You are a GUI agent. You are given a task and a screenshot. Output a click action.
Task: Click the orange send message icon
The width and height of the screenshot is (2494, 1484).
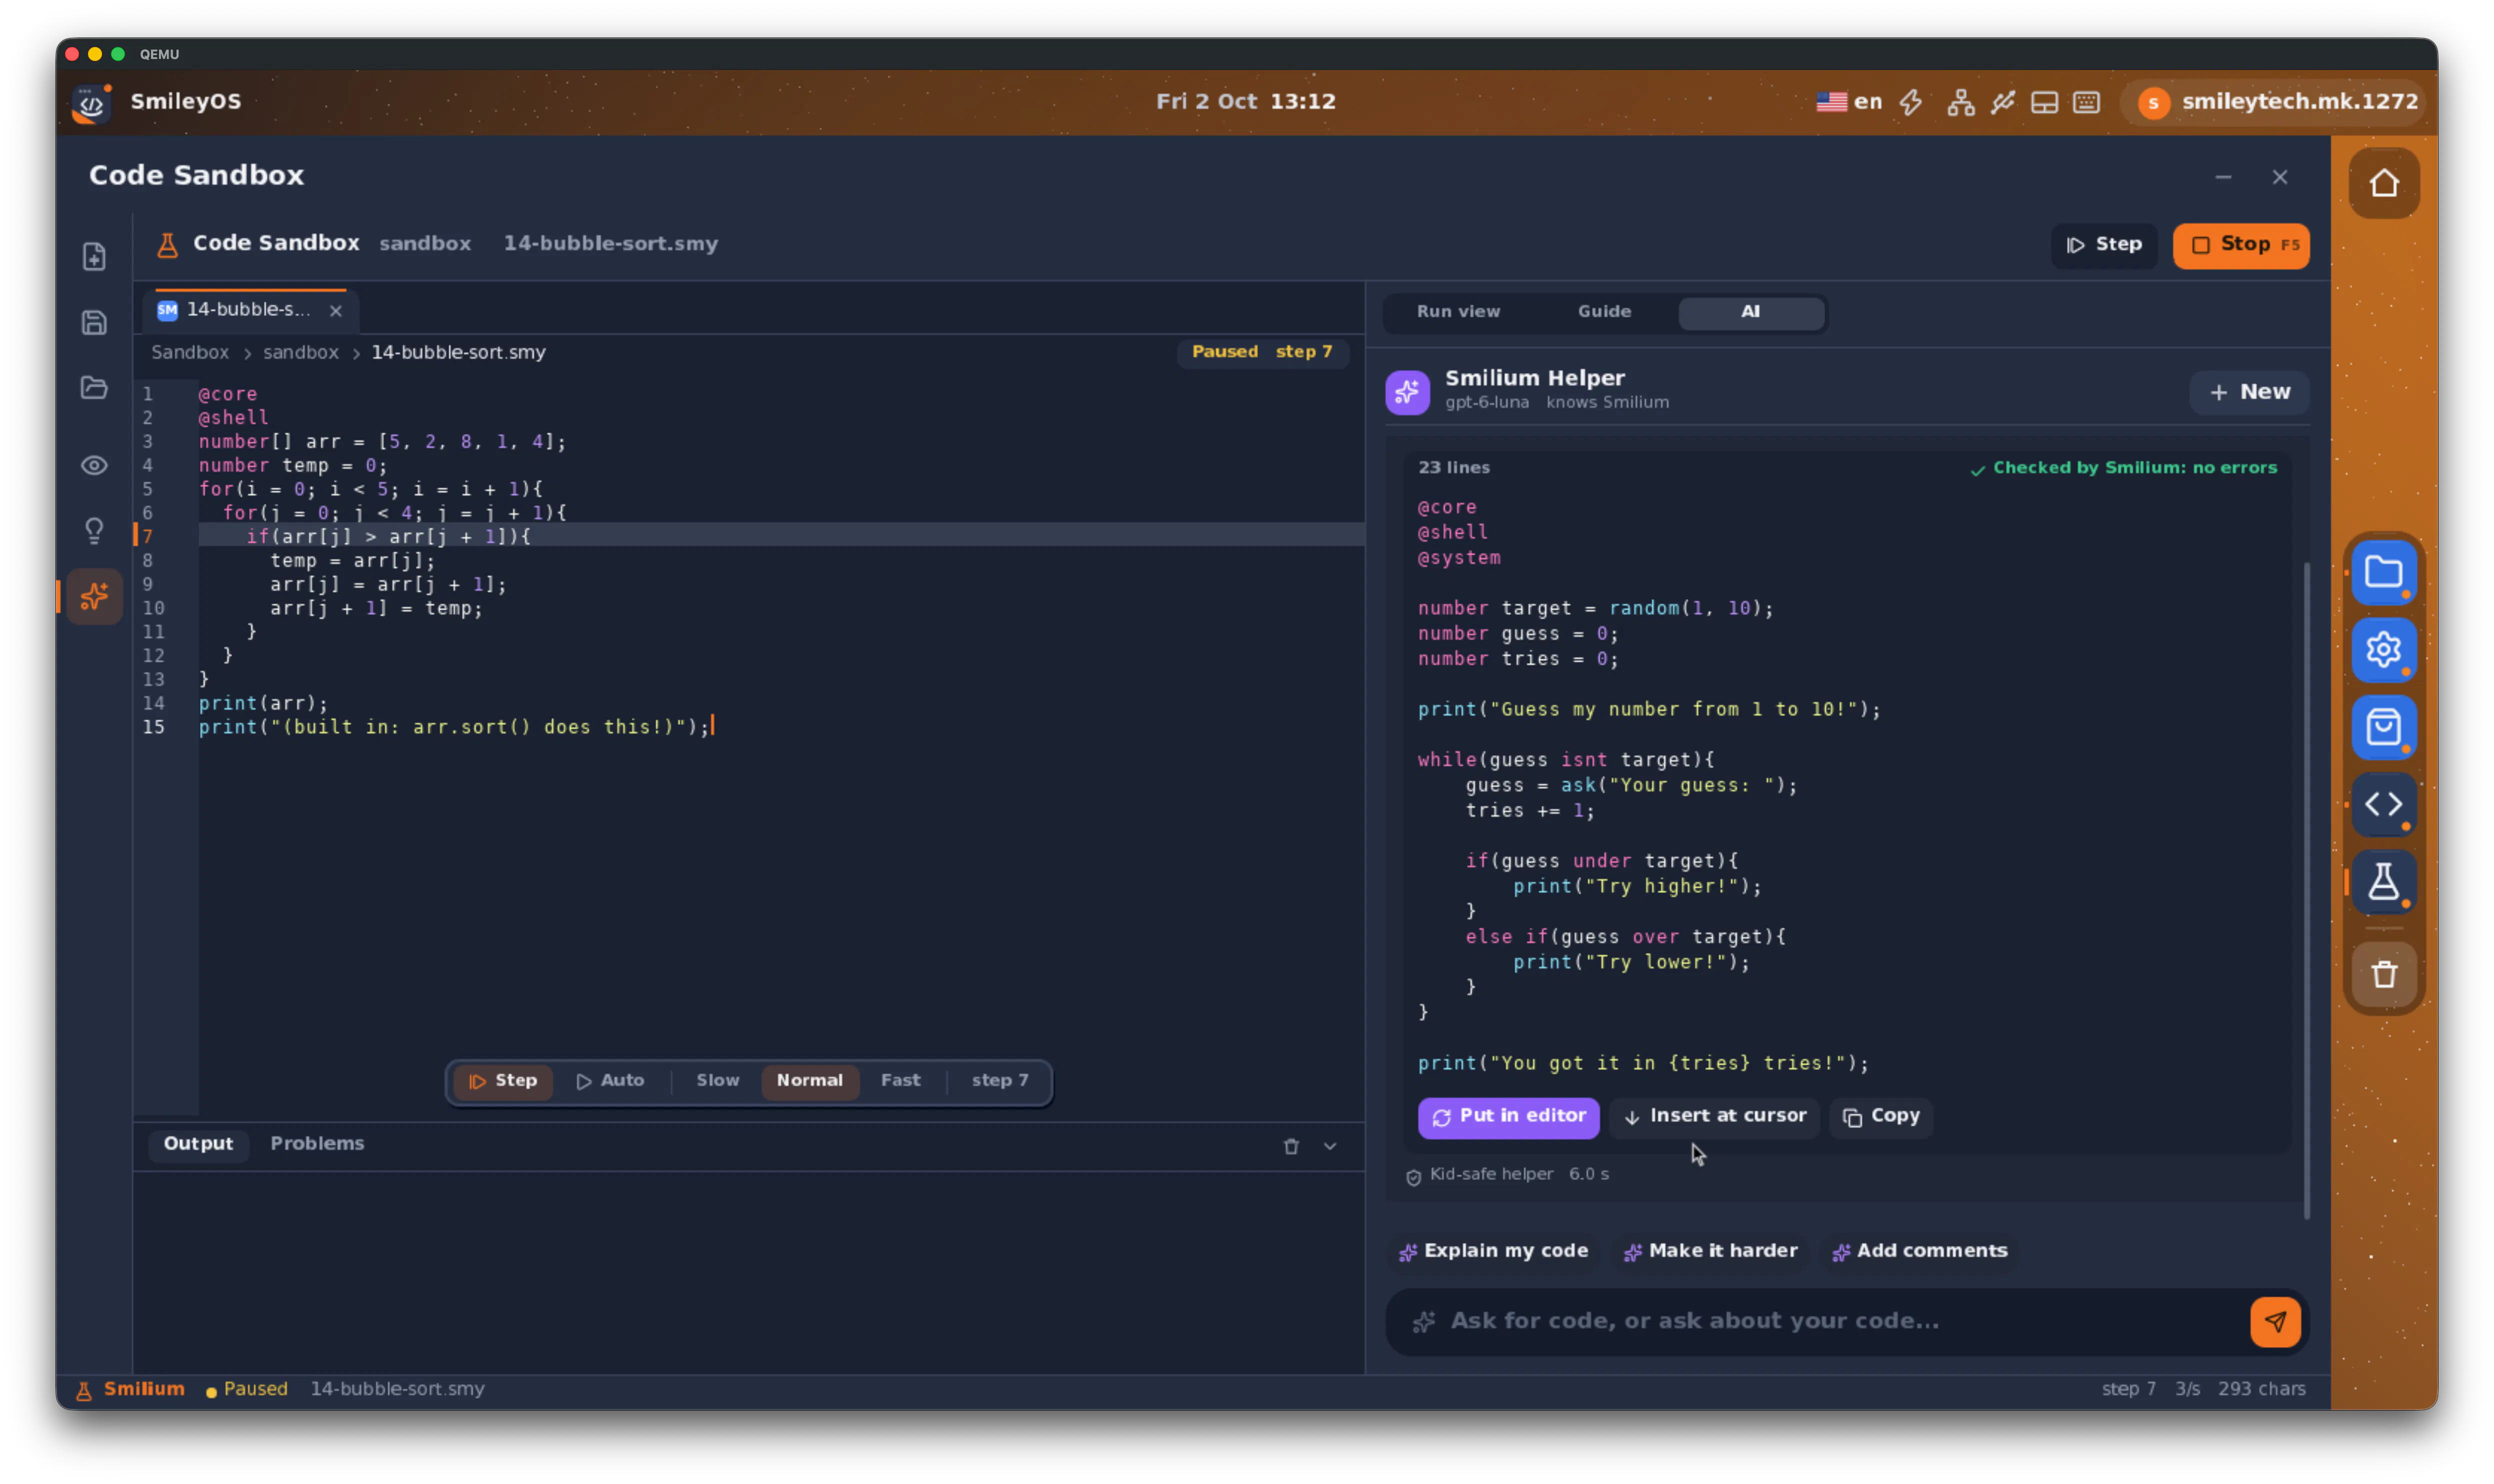[2274, 1321]
